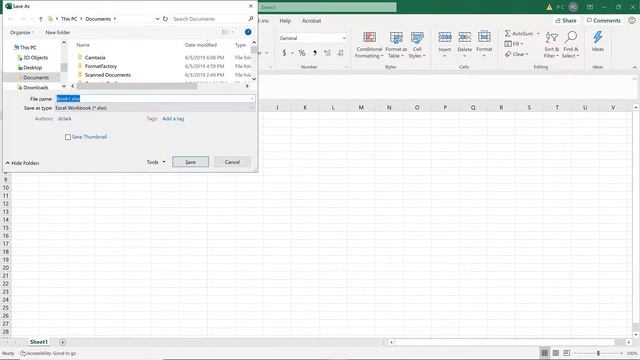Launch the Ideas pane
Image resolution: width=640 pixels, height=360 pixels.
click(x=598, y=41)
